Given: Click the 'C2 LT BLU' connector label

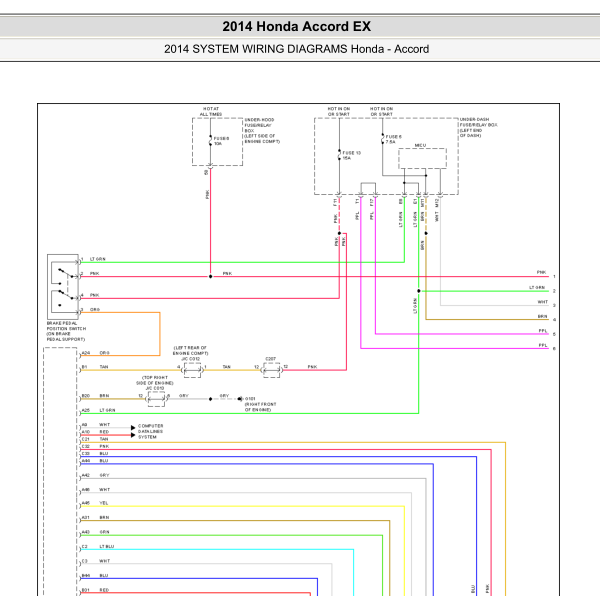Looking at the screenshot, I should point(98,547).
